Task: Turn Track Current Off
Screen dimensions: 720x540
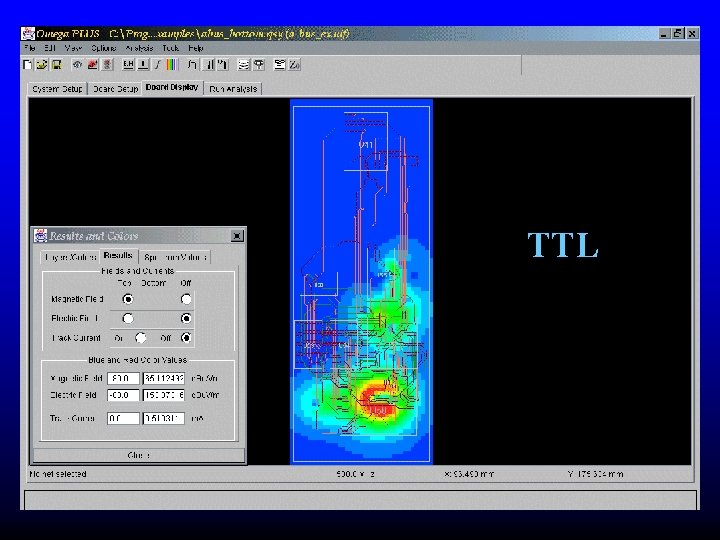Action: [186, 338]
